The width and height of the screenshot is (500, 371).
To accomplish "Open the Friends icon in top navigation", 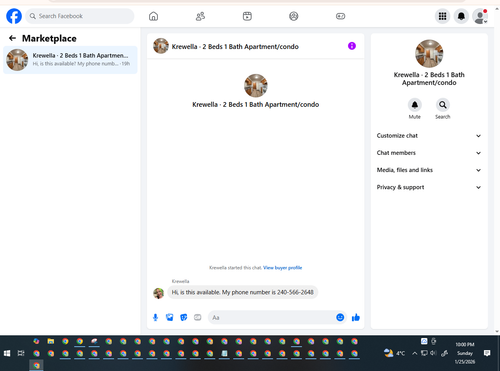I will (200, 16).
